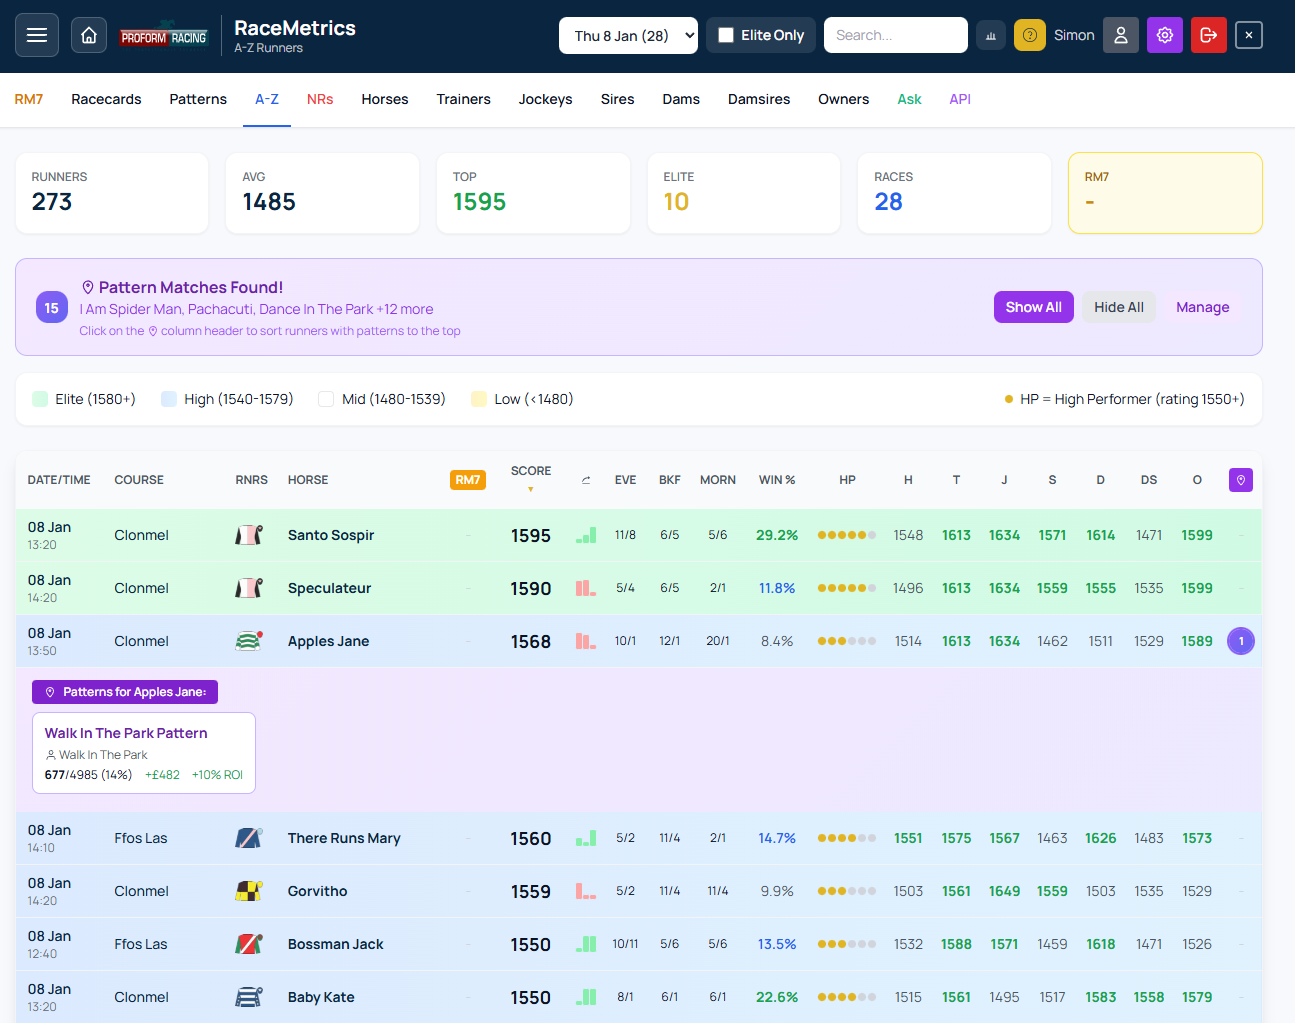Click the Manage patterns link

pos(1202,307)
